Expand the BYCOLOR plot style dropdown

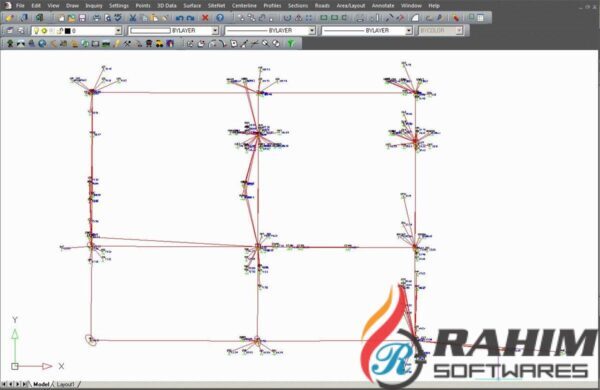tap(459, 31)
